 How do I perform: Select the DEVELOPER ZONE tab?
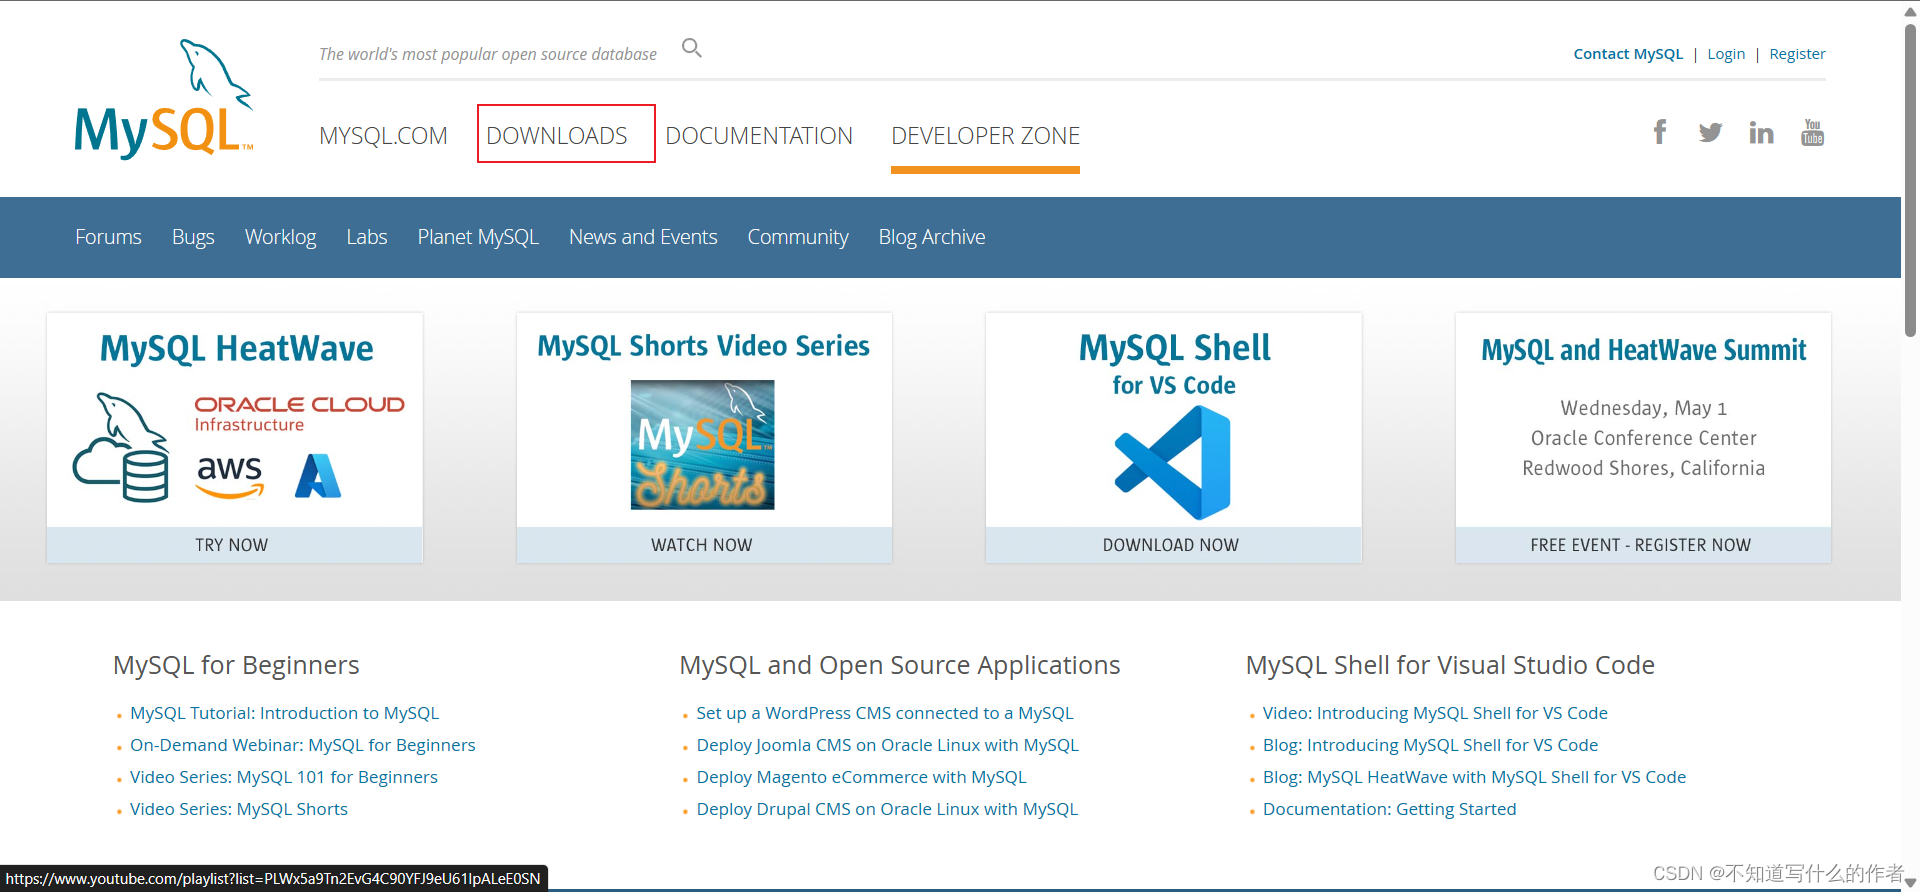[985, 136]
